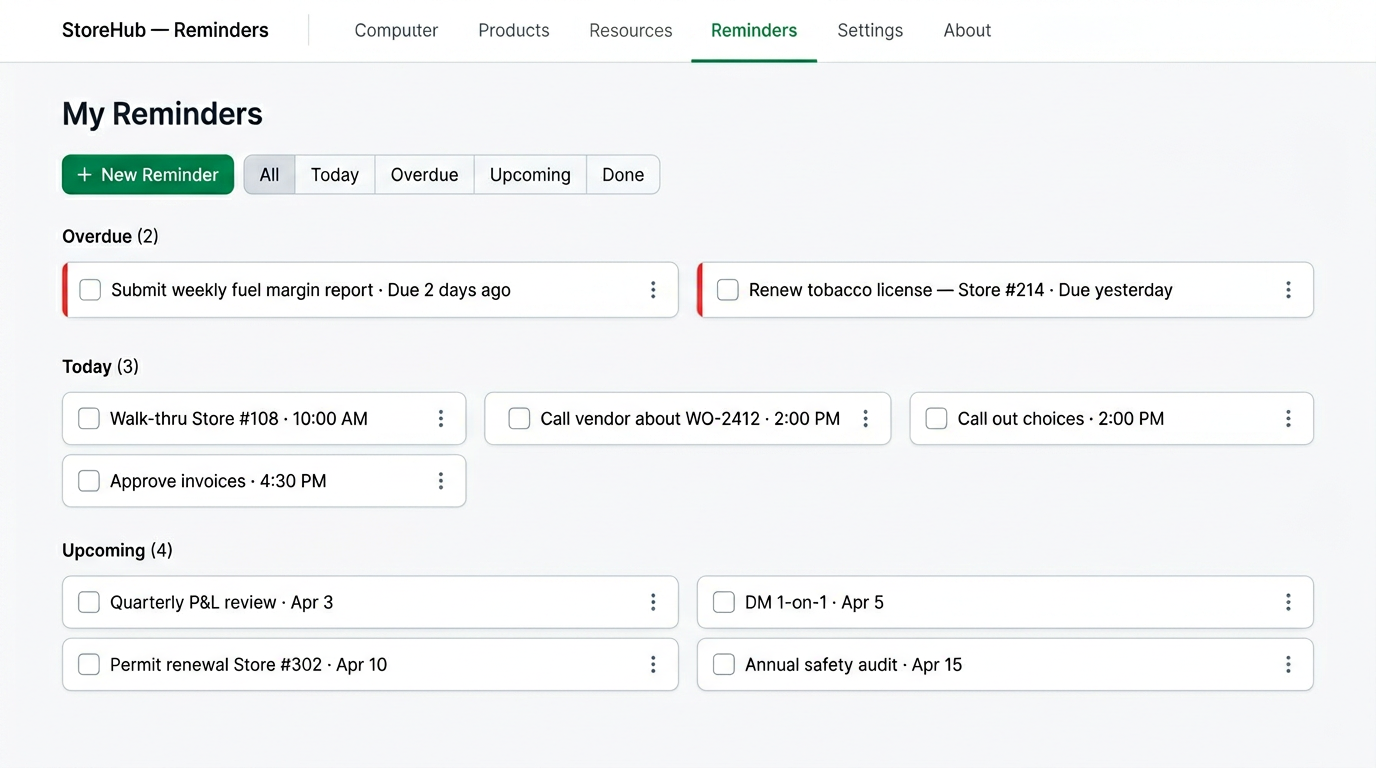The height and width of the screenshot is (768, 1376).
Task: Check off Submit weekly fuel margin report
Action: 90,290
